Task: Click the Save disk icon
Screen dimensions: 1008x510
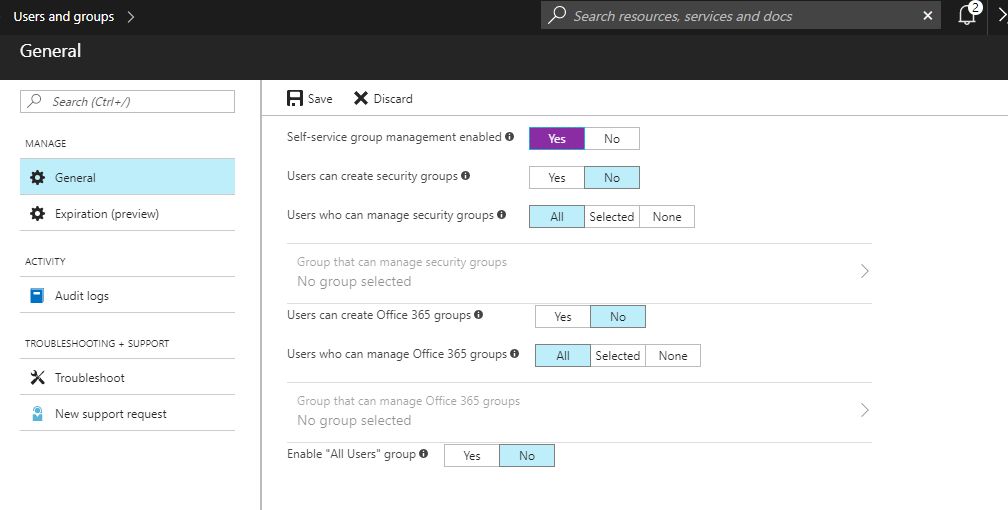Action: [x=294, y=98]
